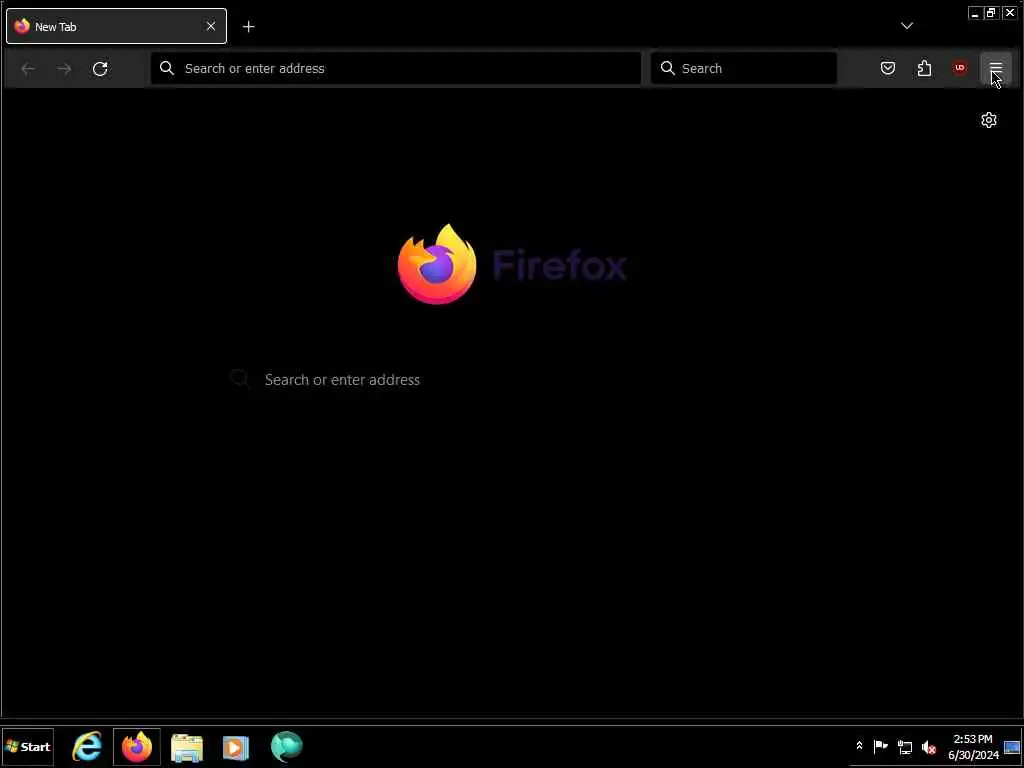
Task: Personalize new tab with gear icon
Action: point(989,120)
